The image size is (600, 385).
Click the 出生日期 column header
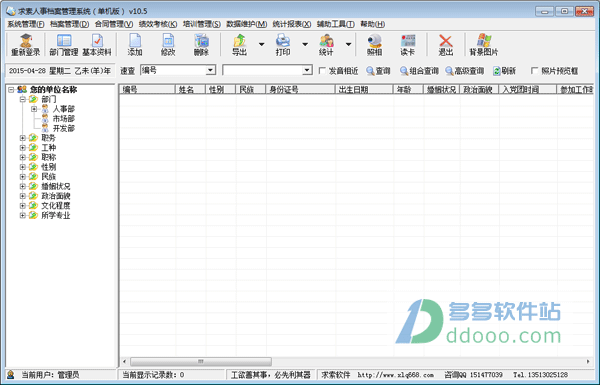[x=364, y=90]
